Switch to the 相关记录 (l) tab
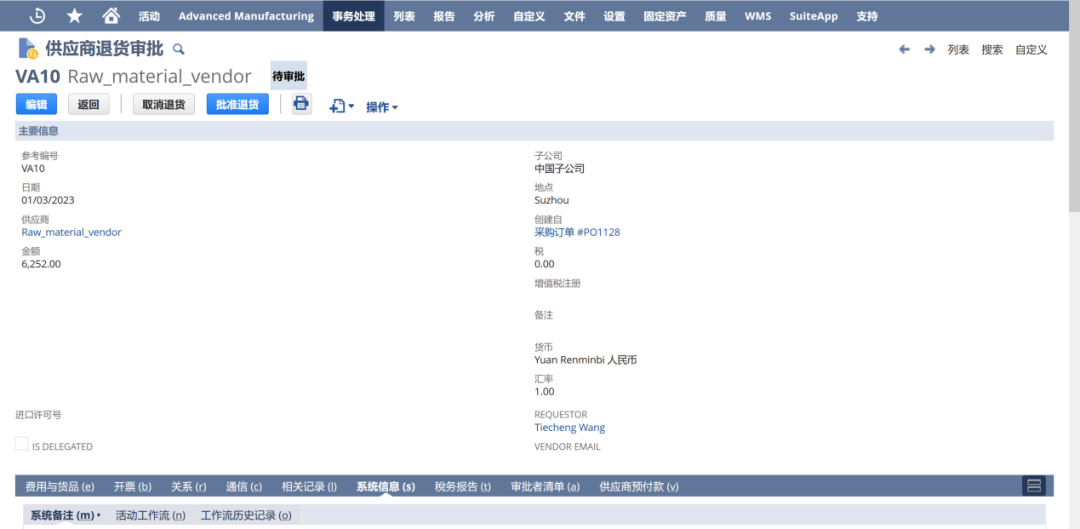1080x529 pixels. pos(309,486)
